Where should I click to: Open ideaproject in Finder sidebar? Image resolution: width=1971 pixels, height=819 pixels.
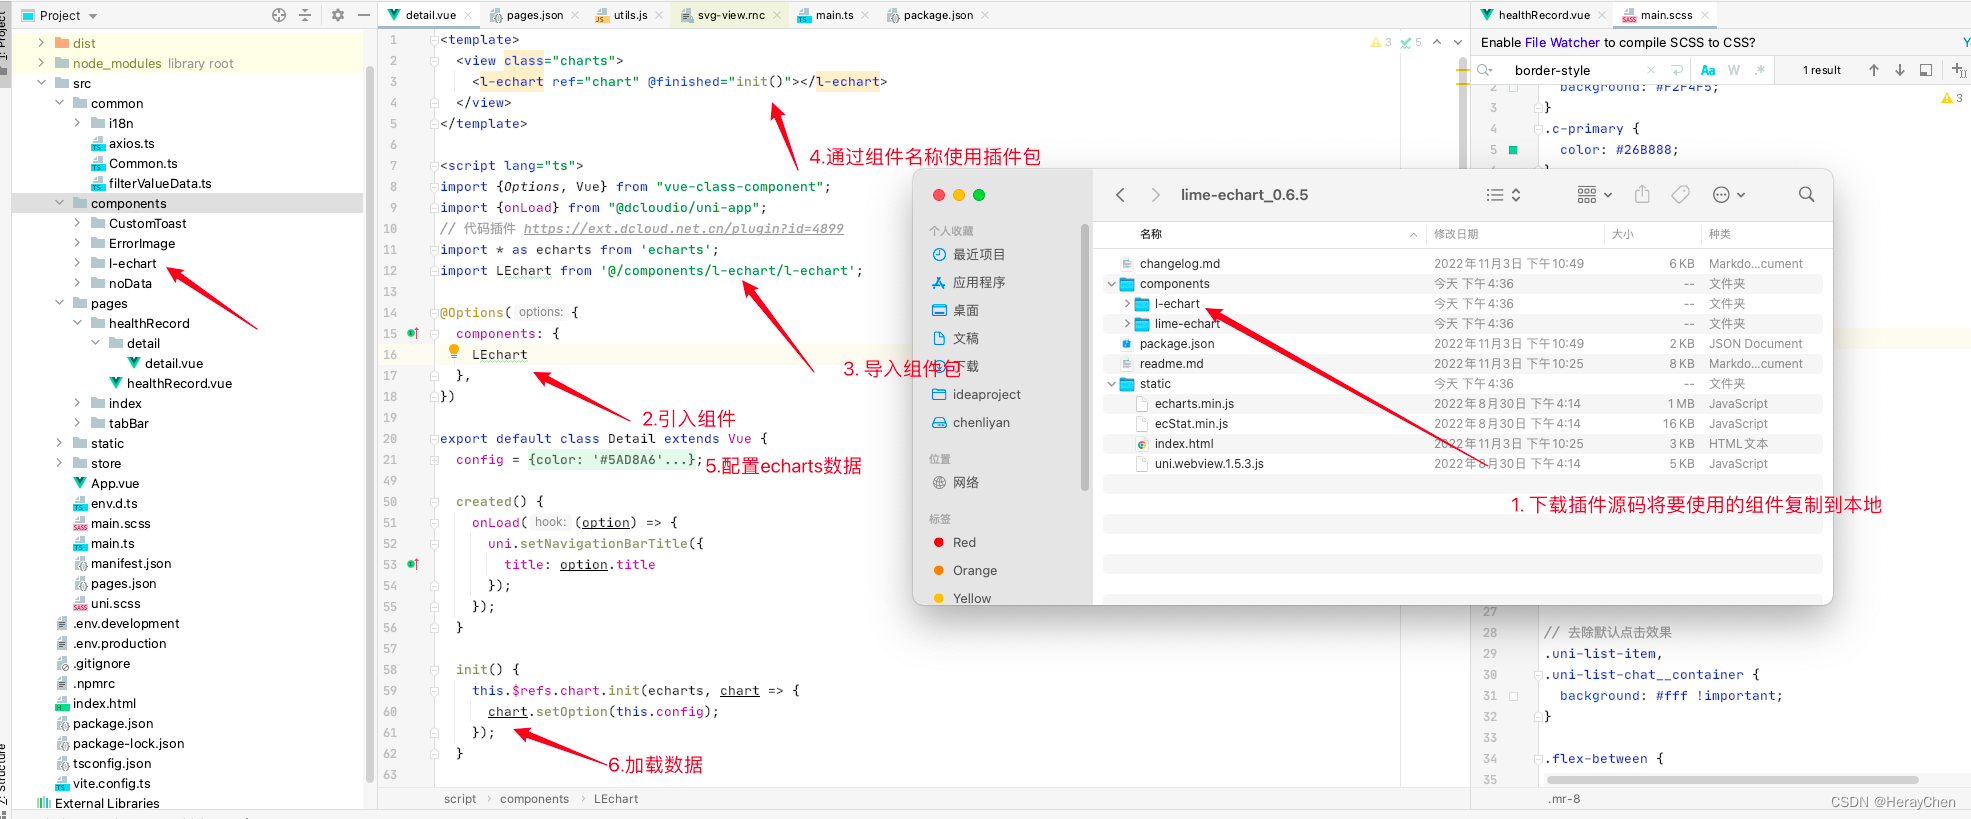tap(976, 394)
